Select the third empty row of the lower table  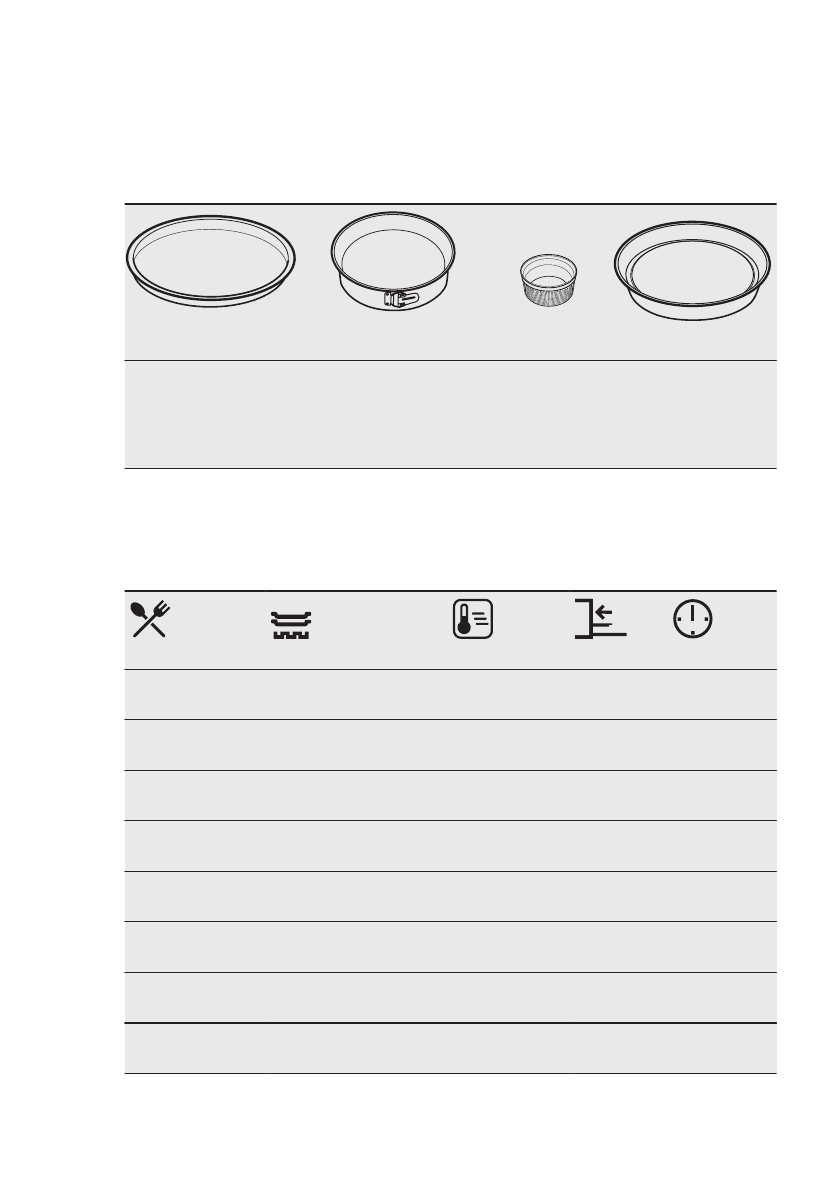coord(451,795)
